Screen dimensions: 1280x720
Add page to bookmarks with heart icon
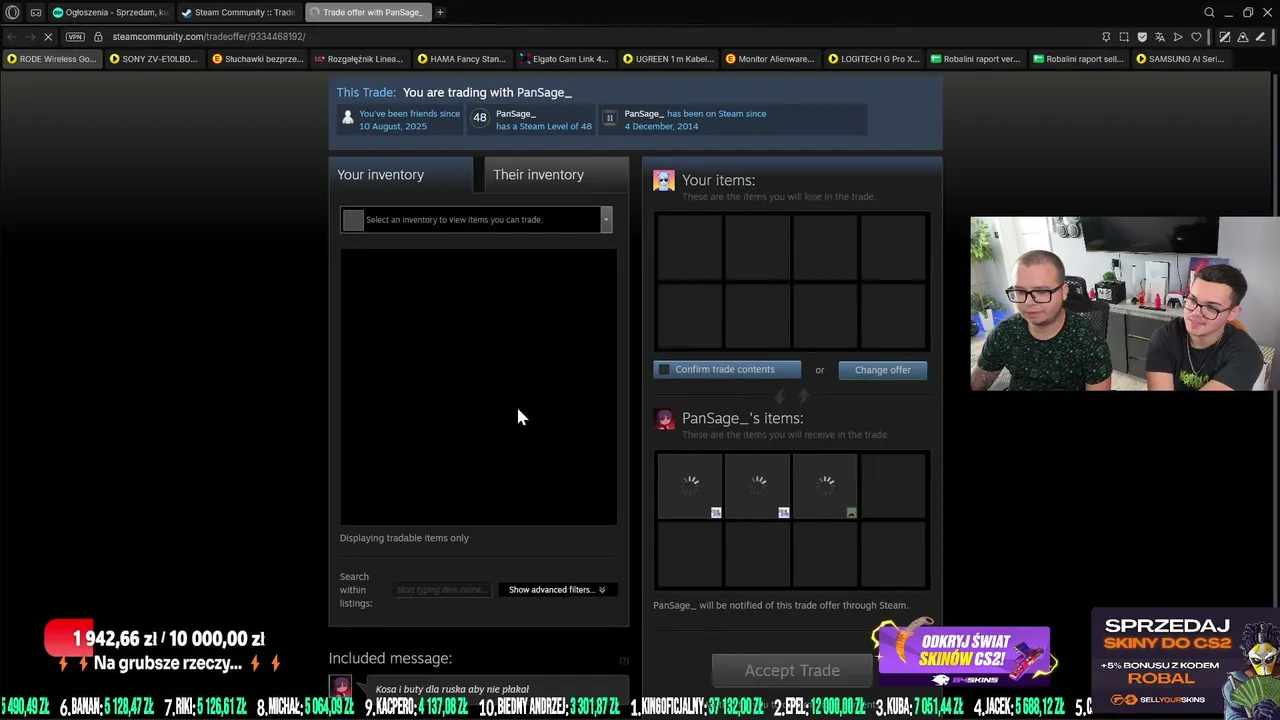coord(1196,37)
